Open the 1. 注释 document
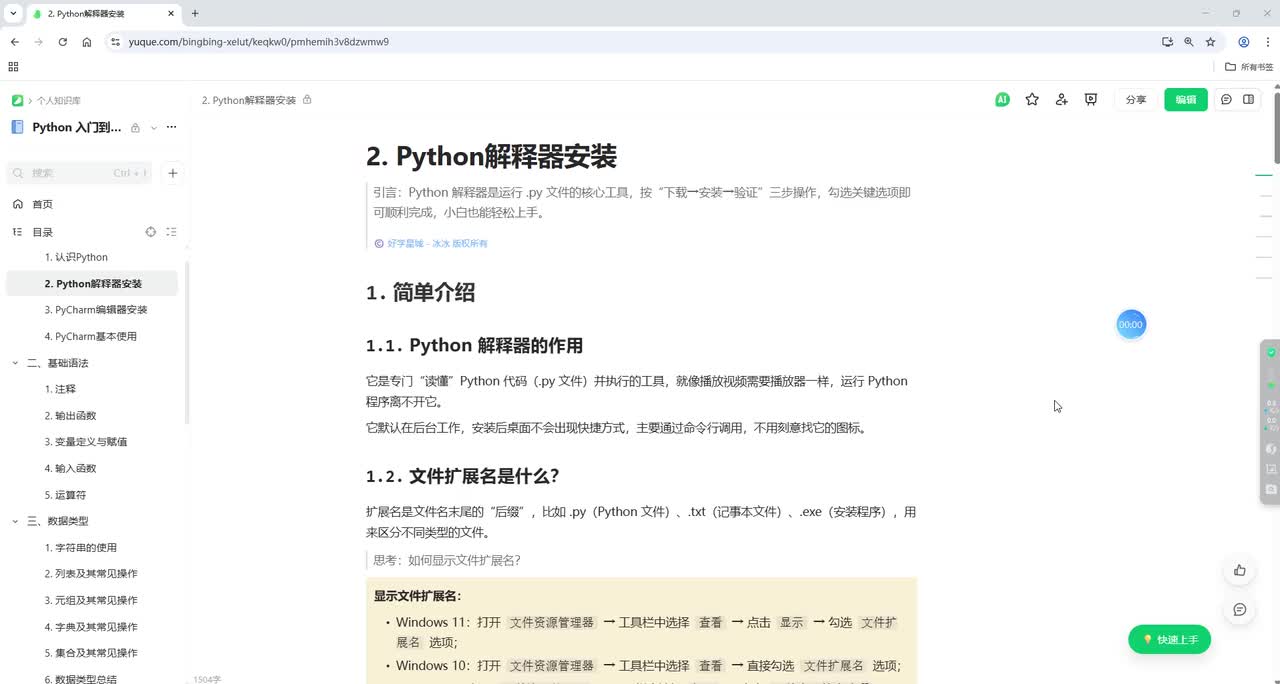 [60, 389]
